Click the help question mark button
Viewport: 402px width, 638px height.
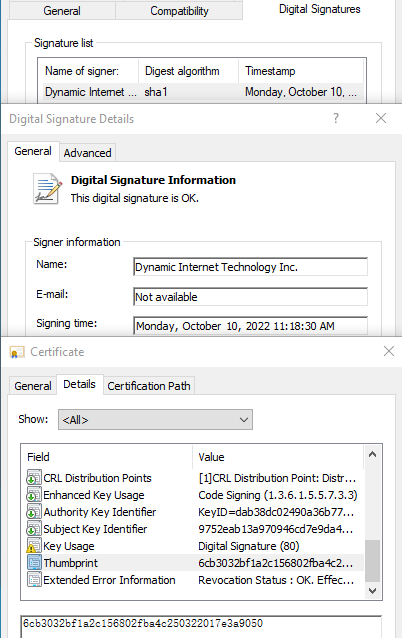pos(336,118)
